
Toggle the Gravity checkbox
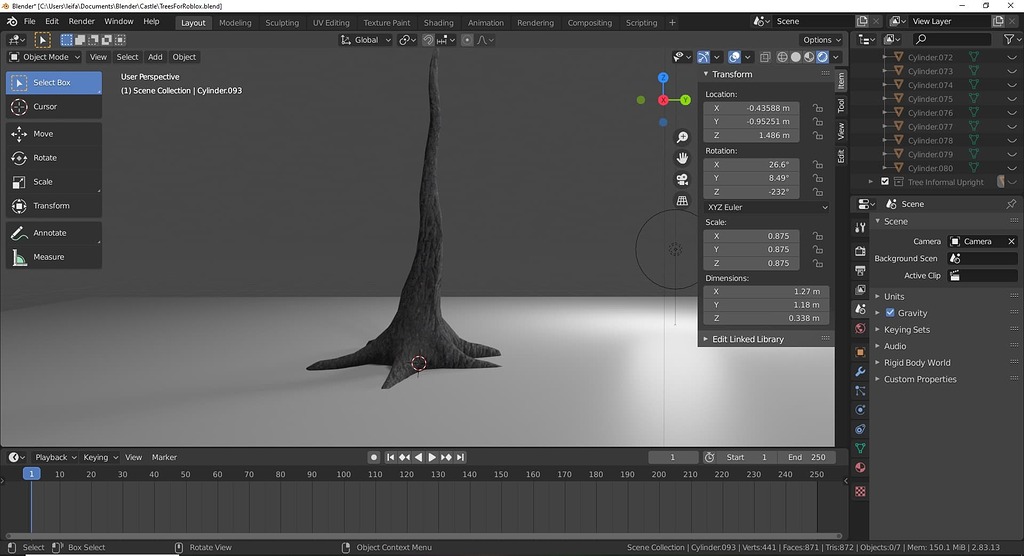889,313
